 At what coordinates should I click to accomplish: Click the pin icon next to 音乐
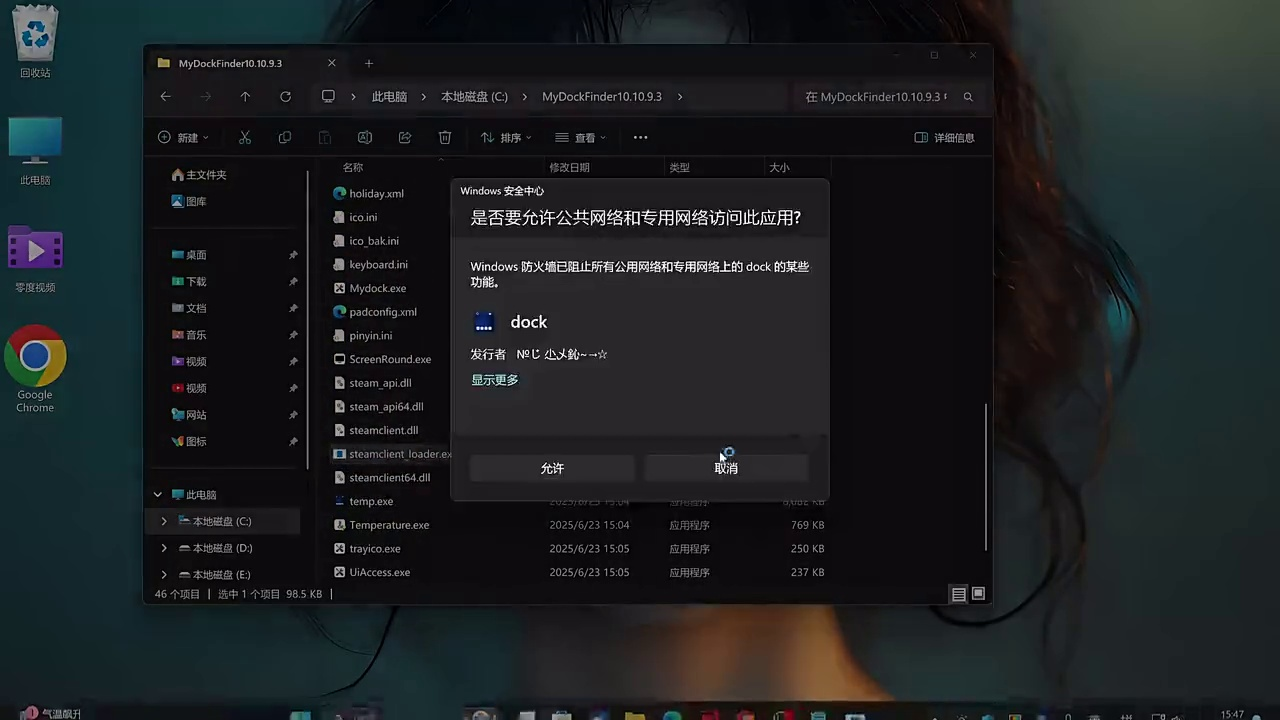tap(293, 335)
